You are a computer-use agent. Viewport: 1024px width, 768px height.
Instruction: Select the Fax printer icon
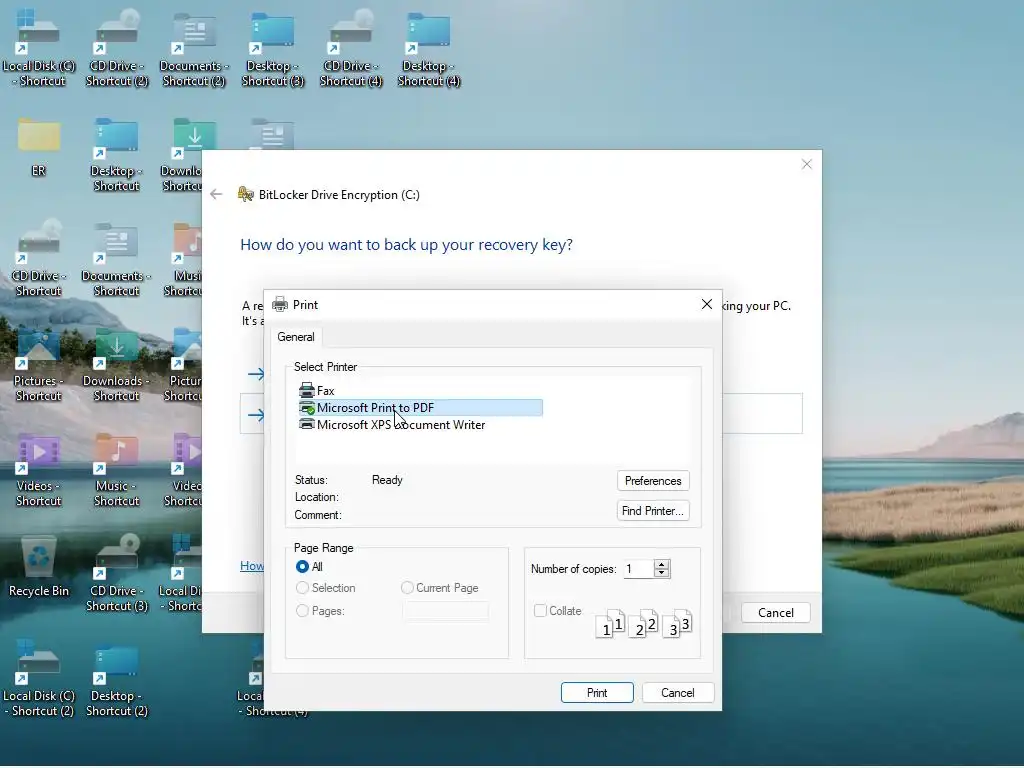306,391
